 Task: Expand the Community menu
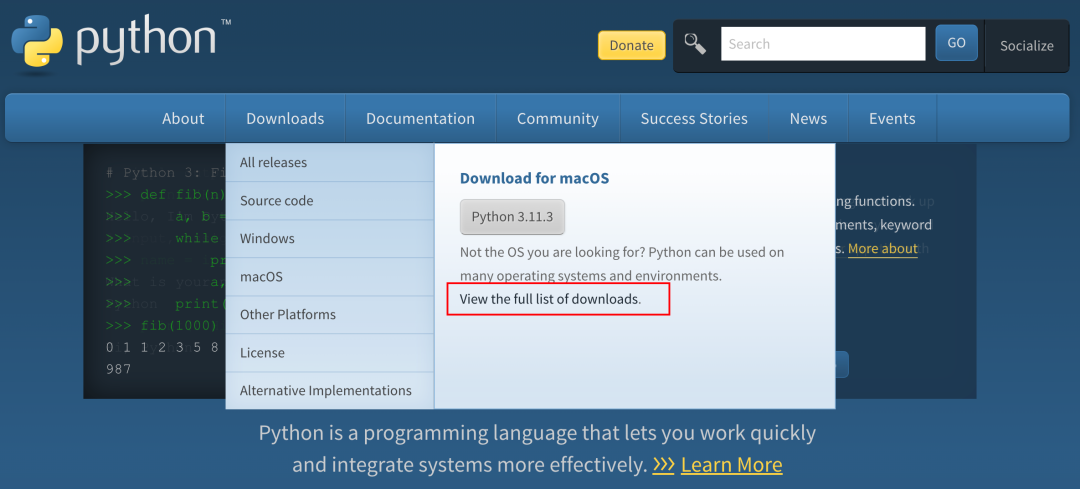tap(557, 118)
